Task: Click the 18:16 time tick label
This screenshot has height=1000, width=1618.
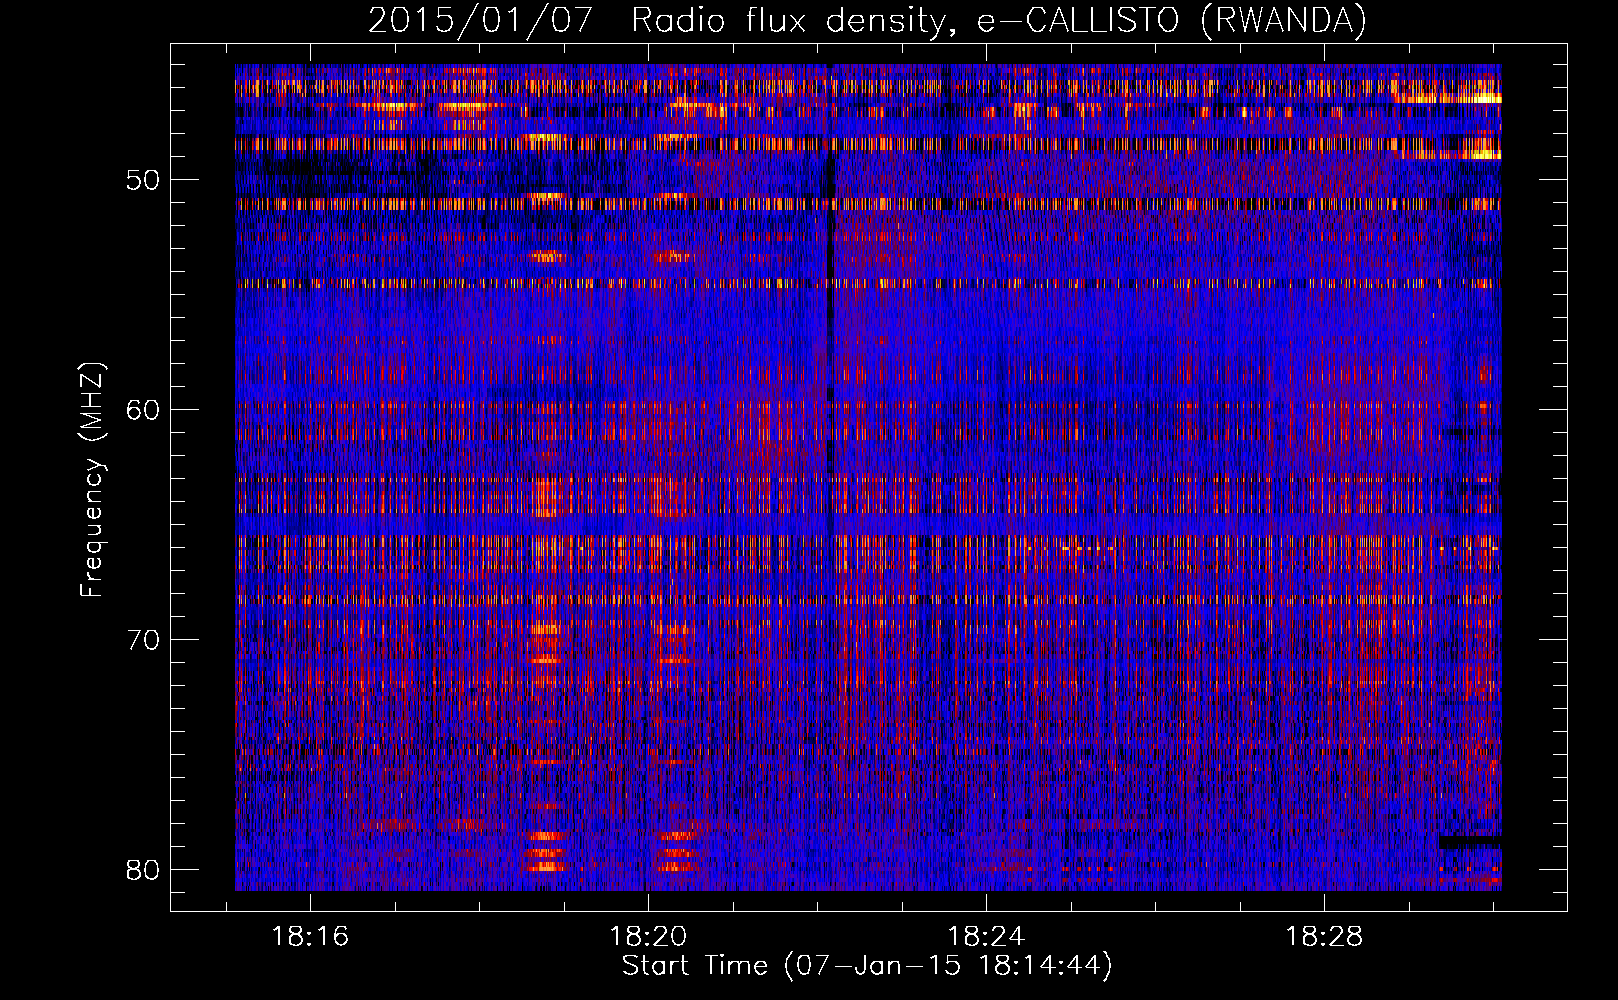Action: [x=310, y=937]
